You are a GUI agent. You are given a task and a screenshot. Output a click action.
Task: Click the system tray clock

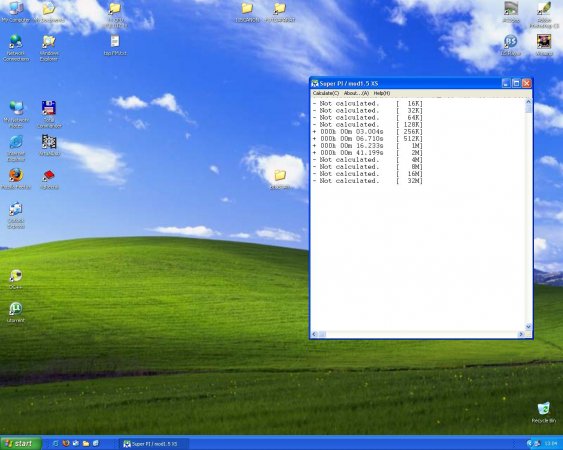click(550, 444)
